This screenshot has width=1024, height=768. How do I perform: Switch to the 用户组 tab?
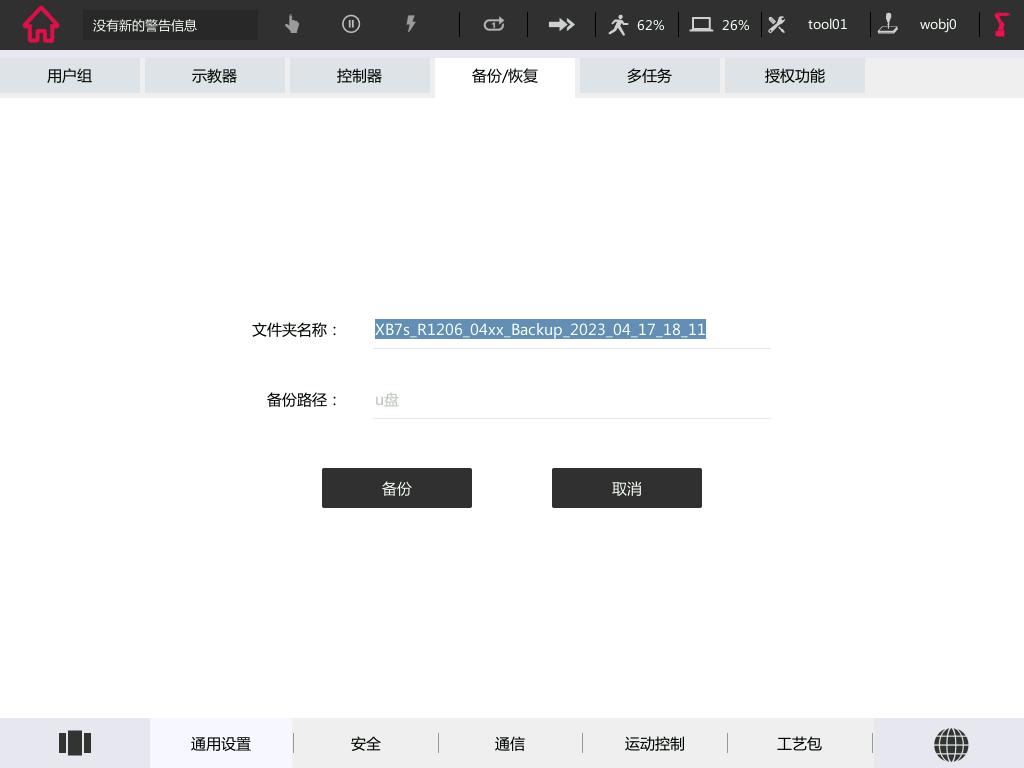70,76
